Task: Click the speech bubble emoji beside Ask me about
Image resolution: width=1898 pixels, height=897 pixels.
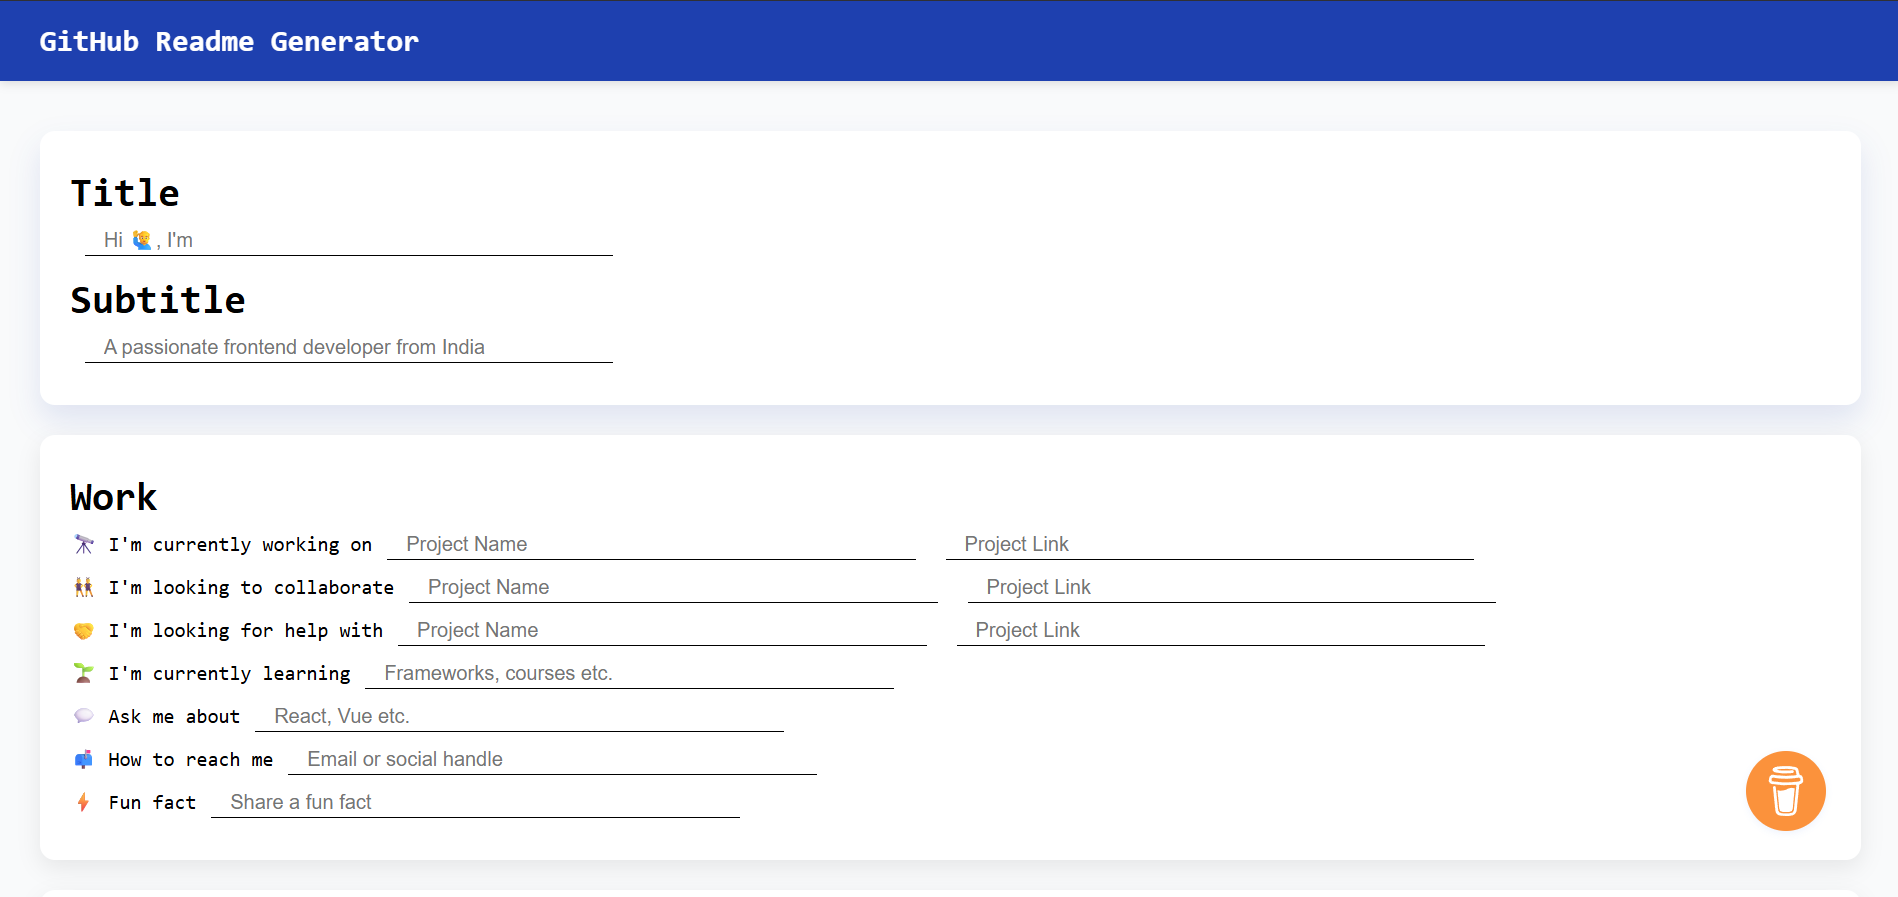Action: click(84, 716)
